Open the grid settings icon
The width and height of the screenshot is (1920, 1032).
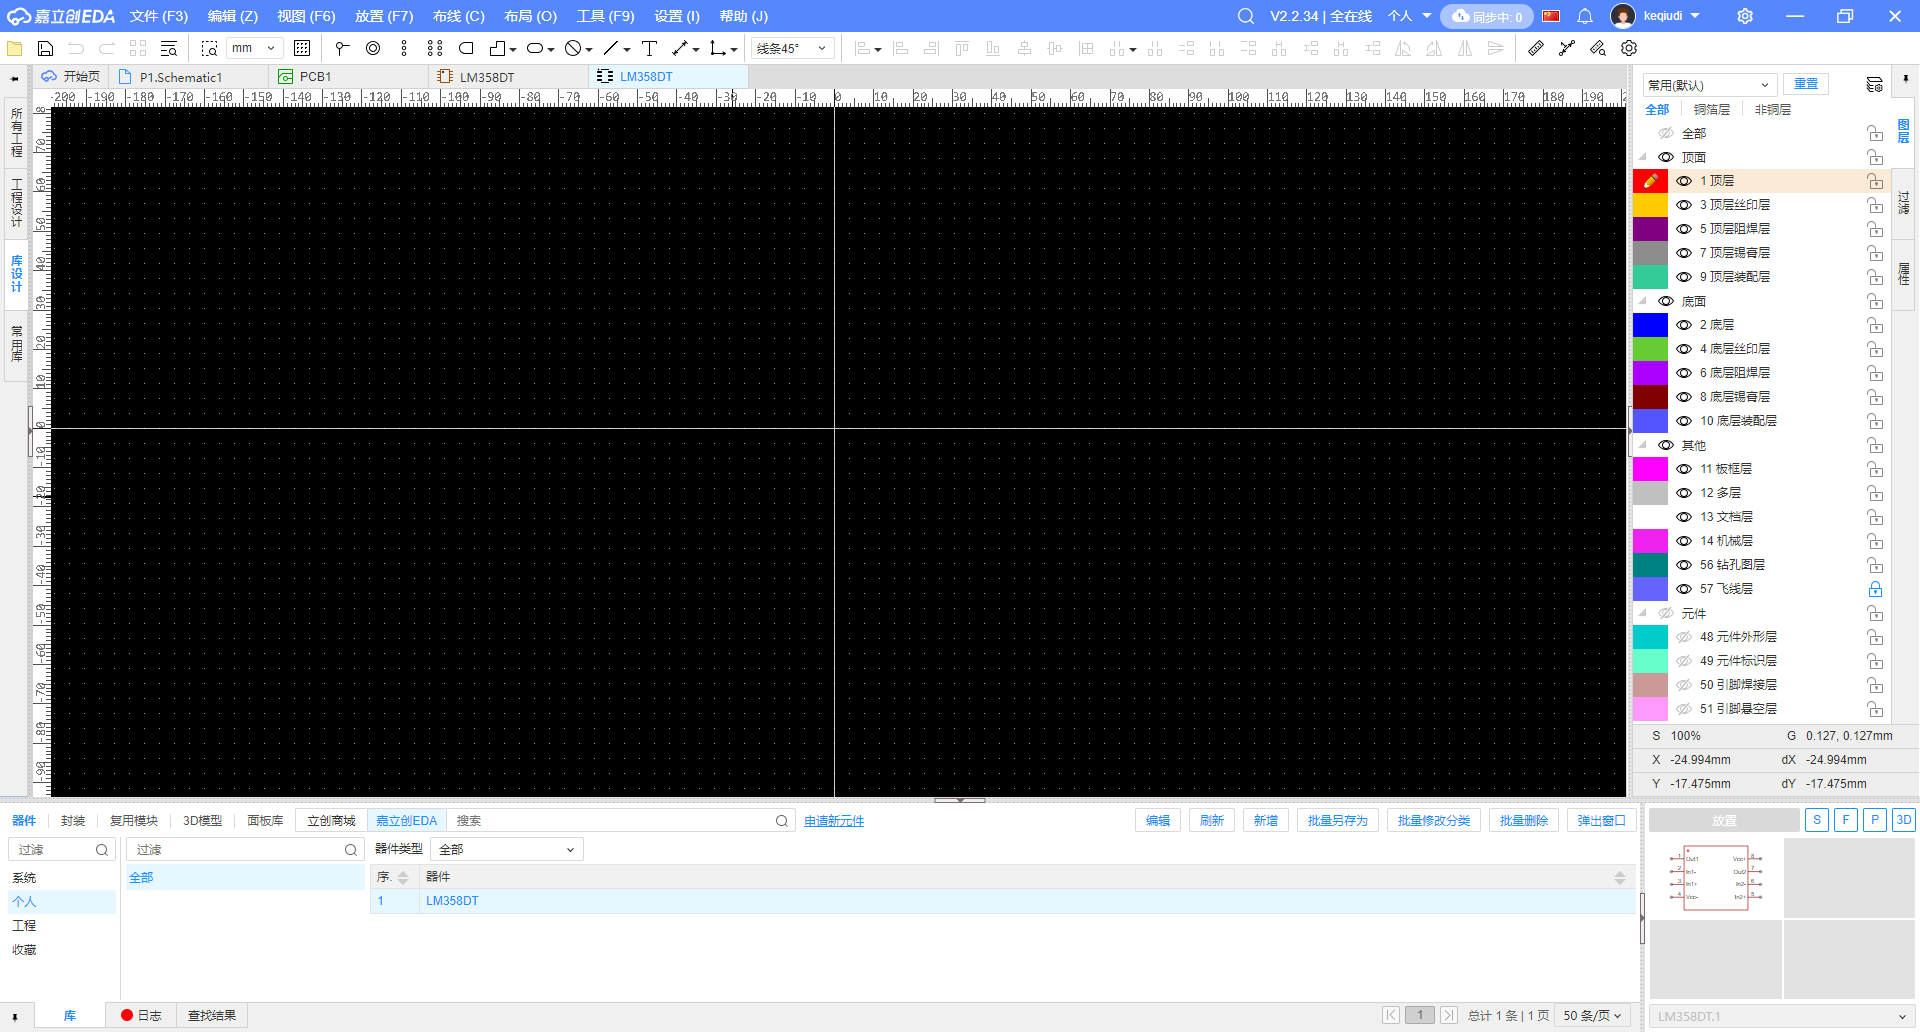point(302,48)
